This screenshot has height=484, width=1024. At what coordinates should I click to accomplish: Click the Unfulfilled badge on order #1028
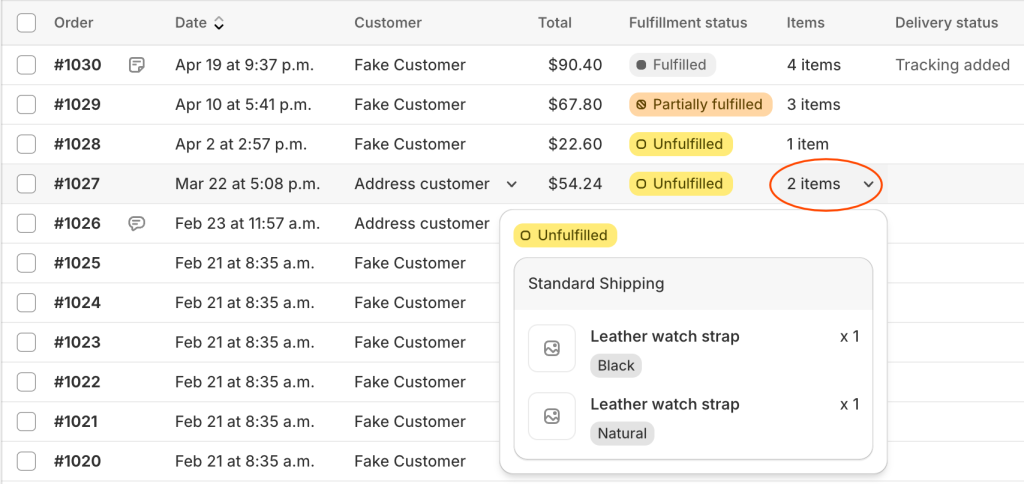tap(680, 144)
